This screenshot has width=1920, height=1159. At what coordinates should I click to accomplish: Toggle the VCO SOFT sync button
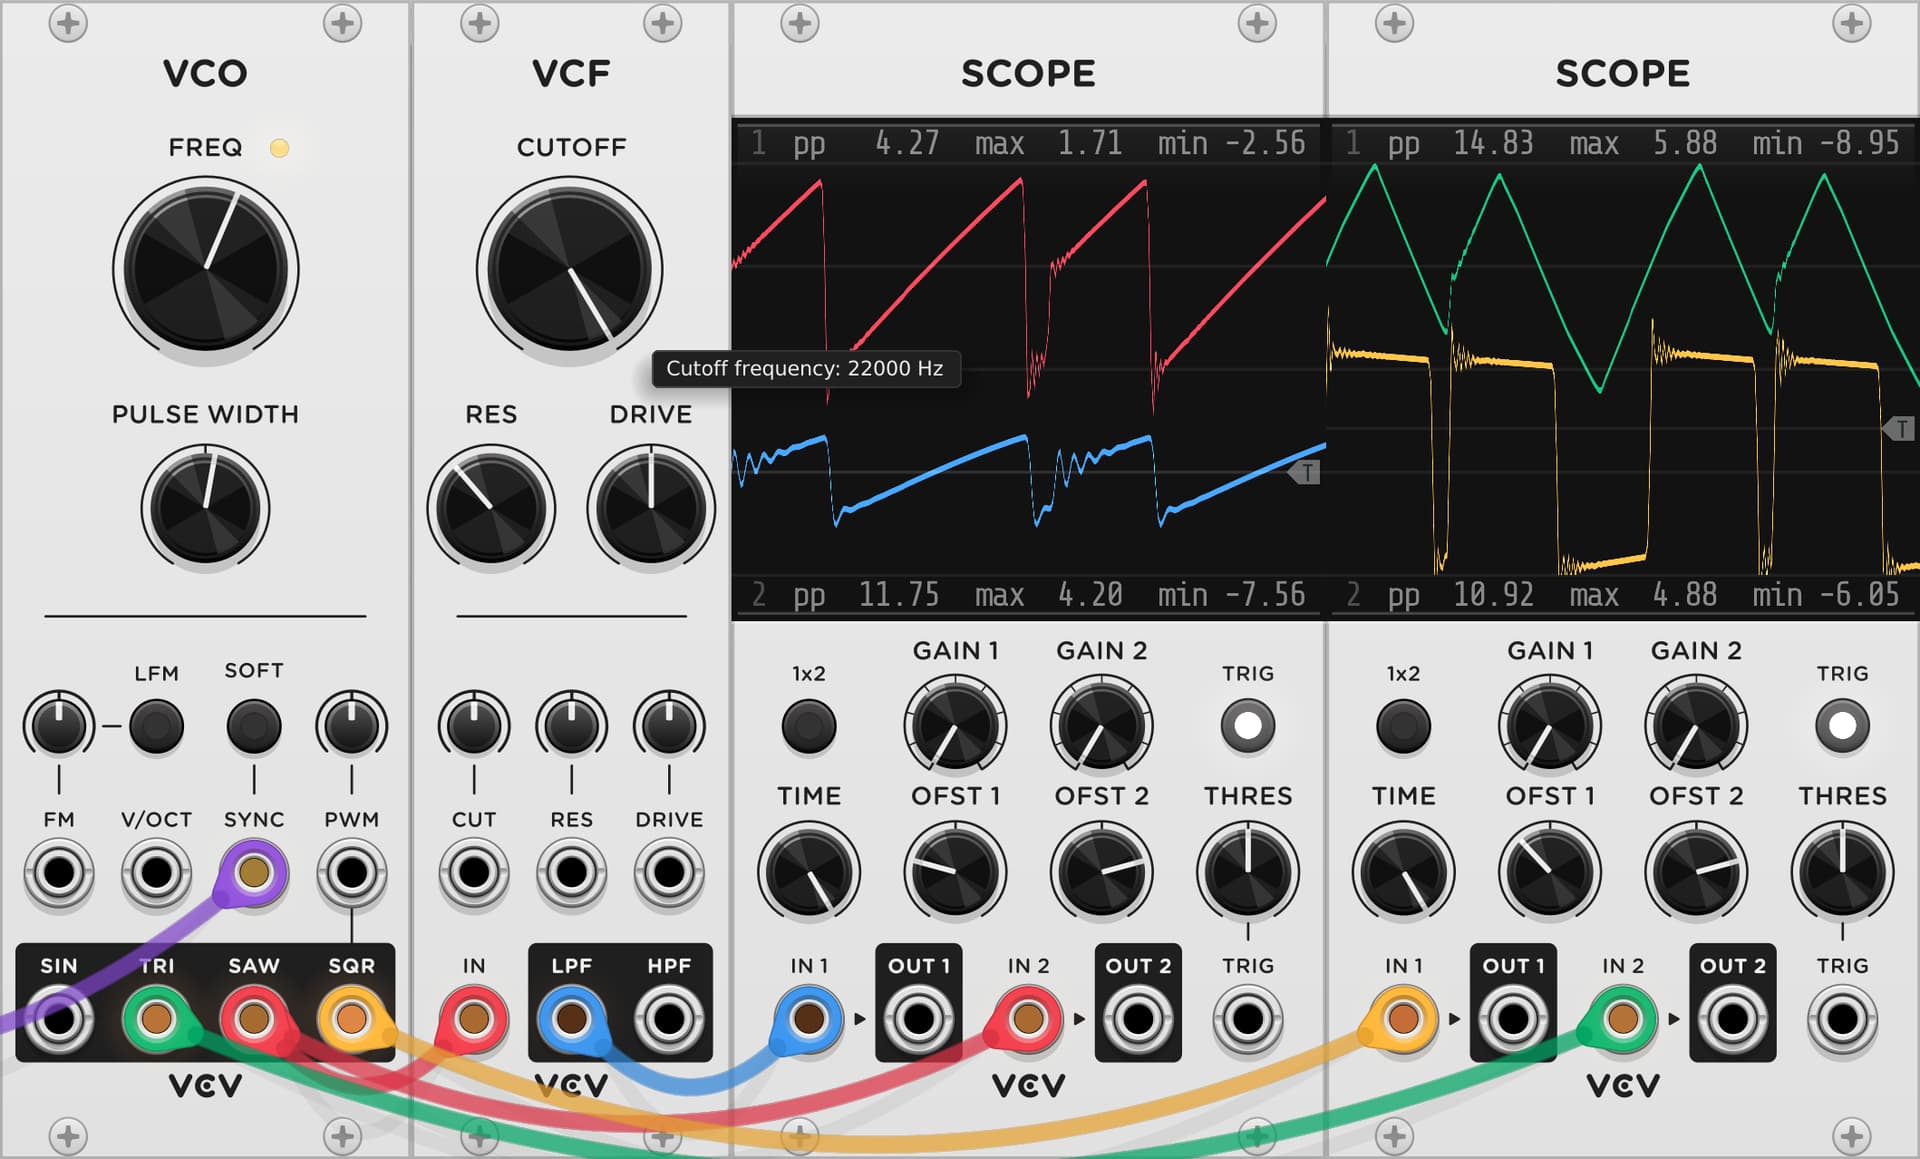pyautogui.click(x=254, y=726)
